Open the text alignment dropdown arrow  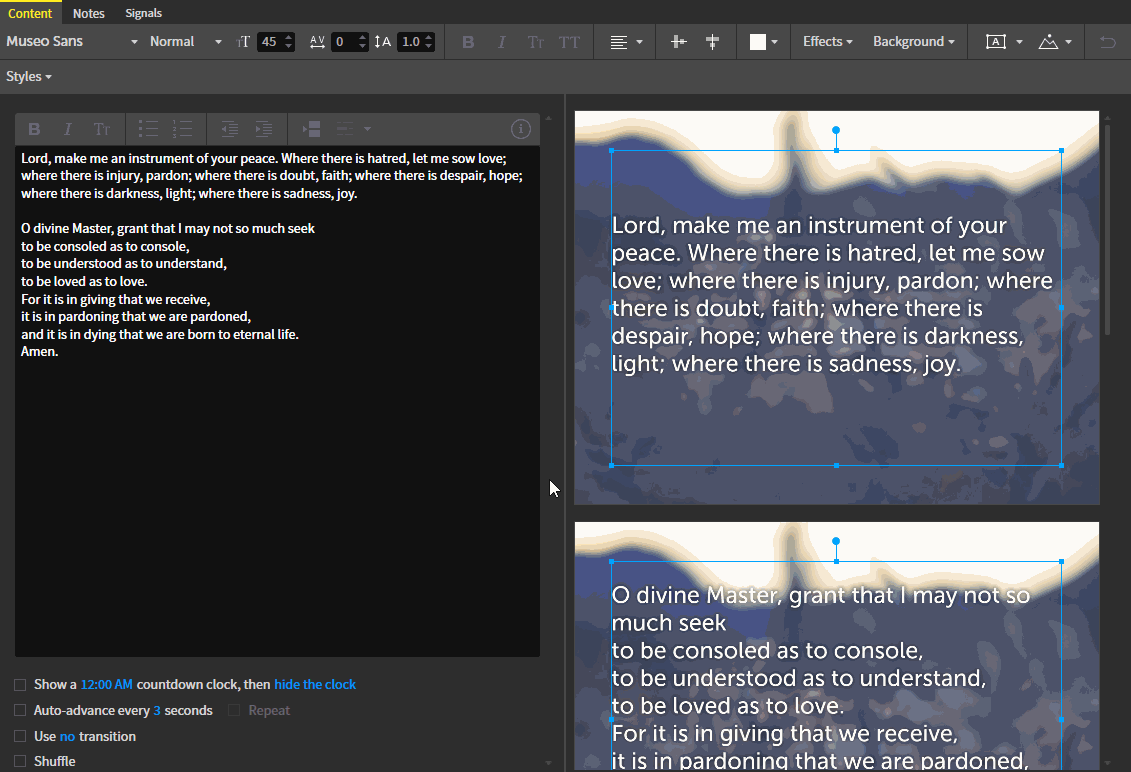click(x=640, y=42)
